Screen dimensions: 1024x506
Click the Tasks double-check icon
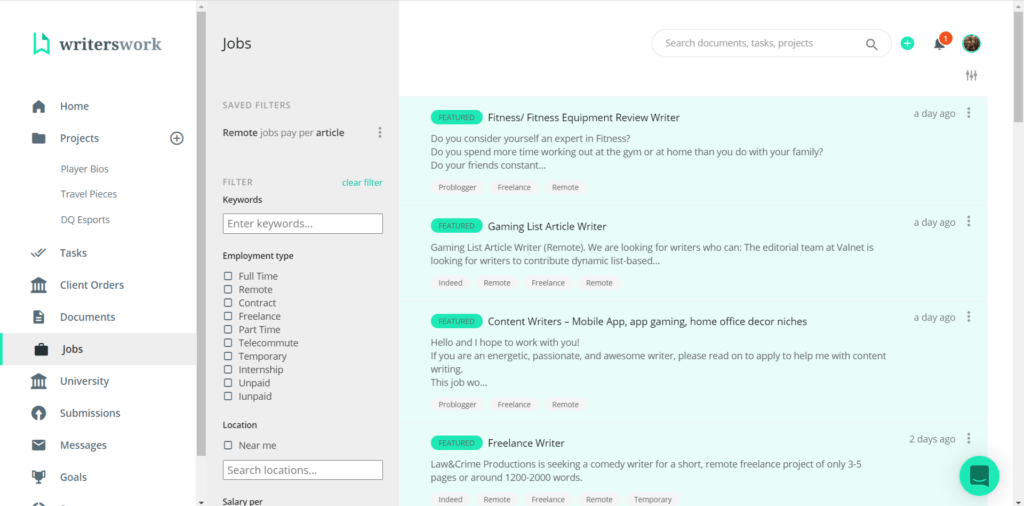pos(39,253)
